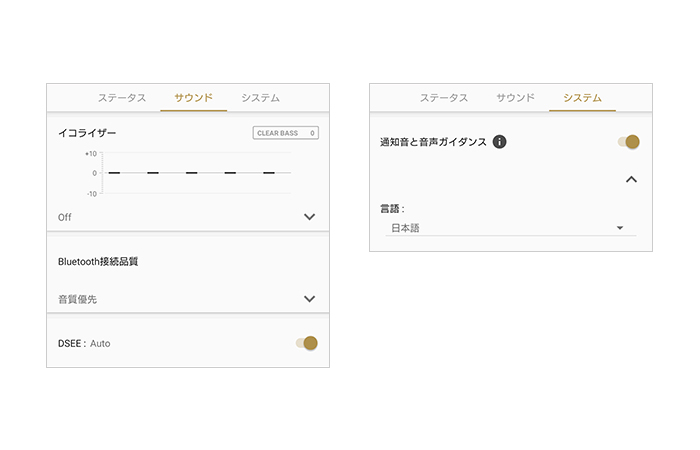
Task: Click the 音質優先 connection quality setting
Action: (78, 299)
